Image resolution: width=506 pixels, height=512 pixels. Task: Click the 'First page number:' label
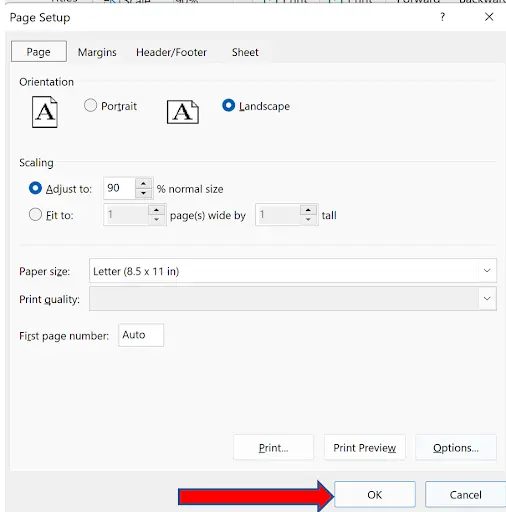pos(64,336)
